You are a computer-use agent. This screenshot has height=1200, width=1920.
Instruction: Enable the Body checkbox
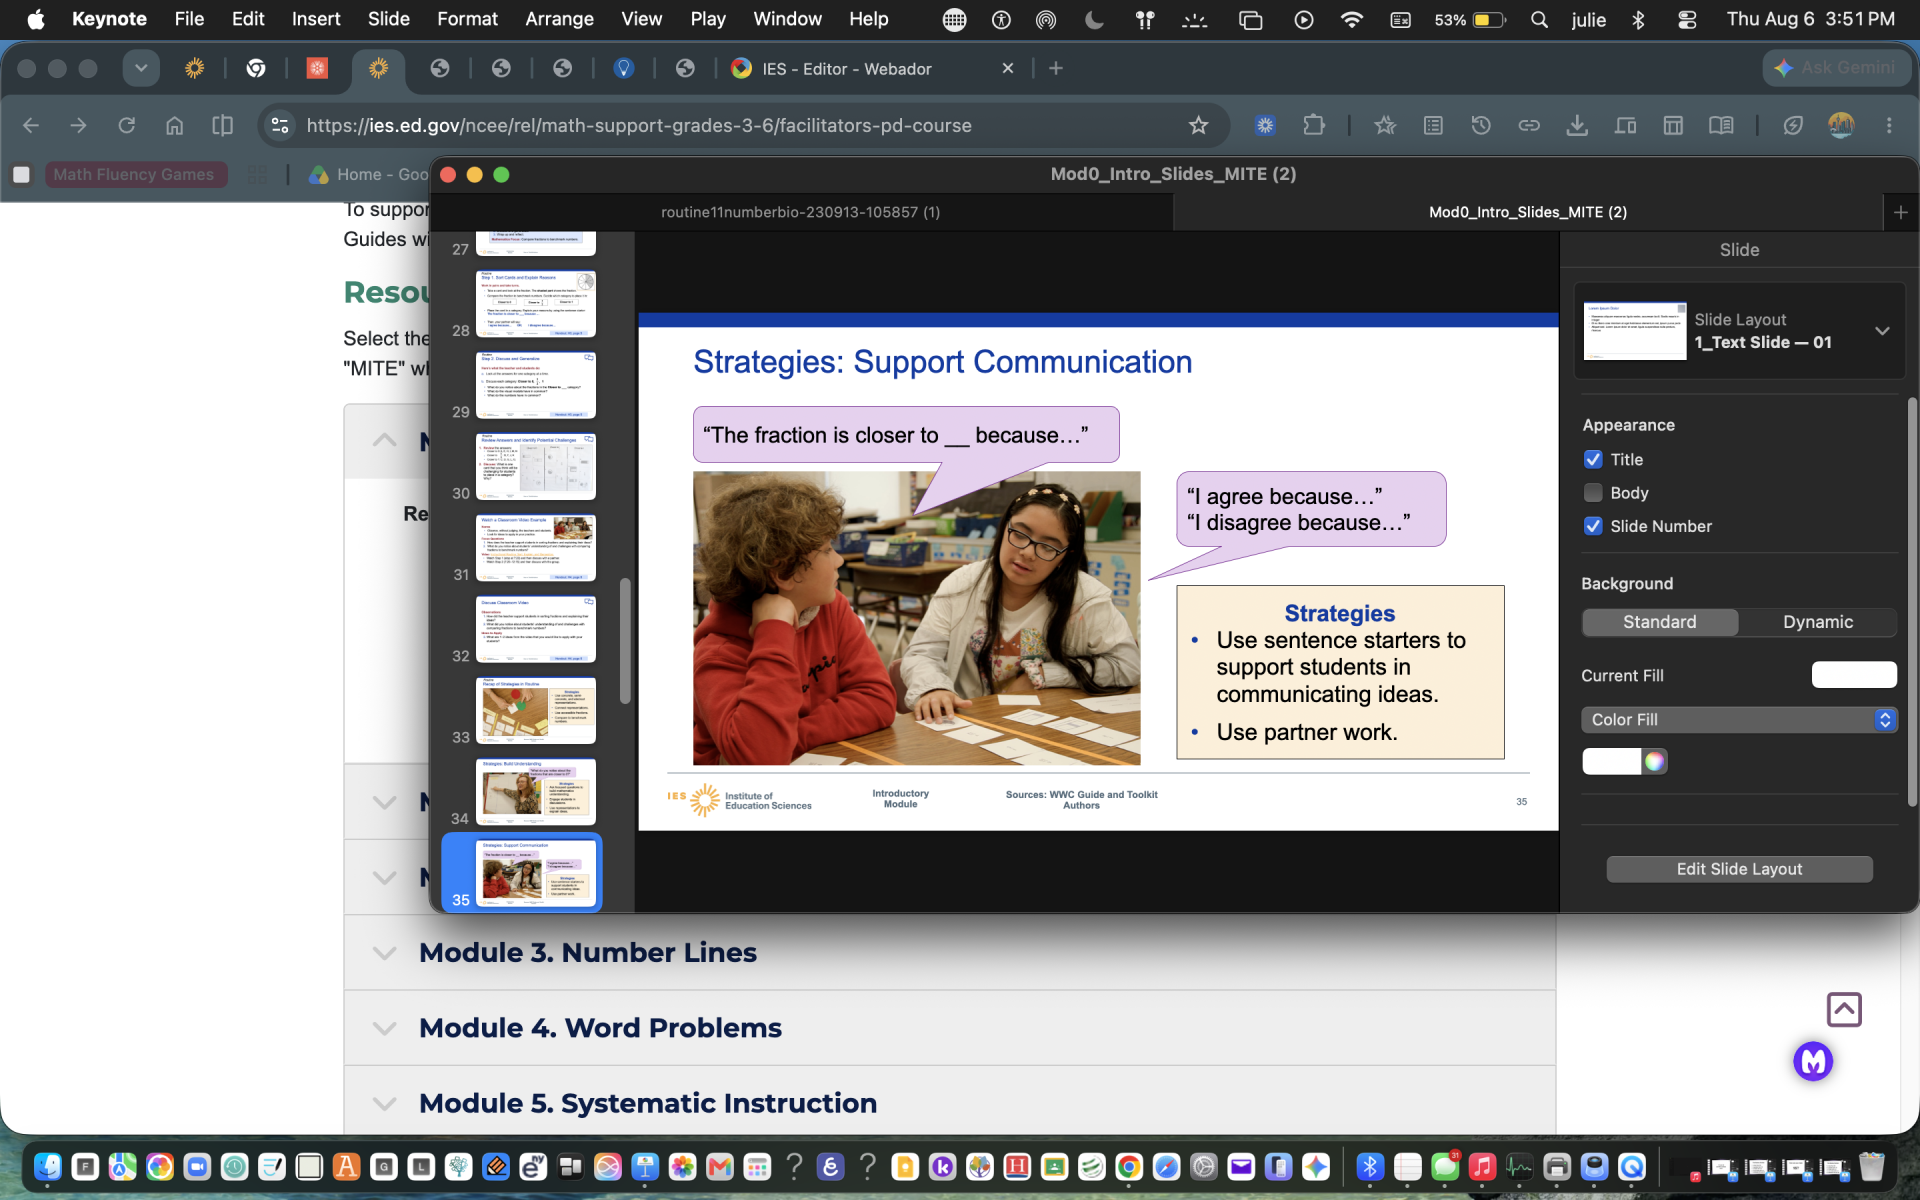[1593, 492]
